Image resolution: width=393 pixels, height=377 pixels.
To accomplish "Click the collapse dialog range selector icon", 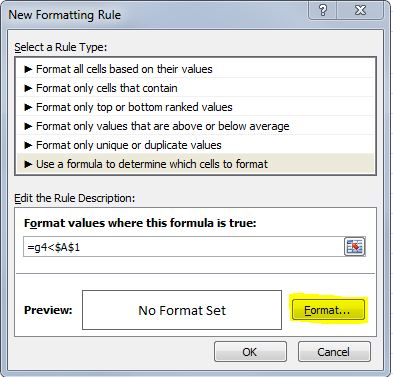I will [354, 247].
